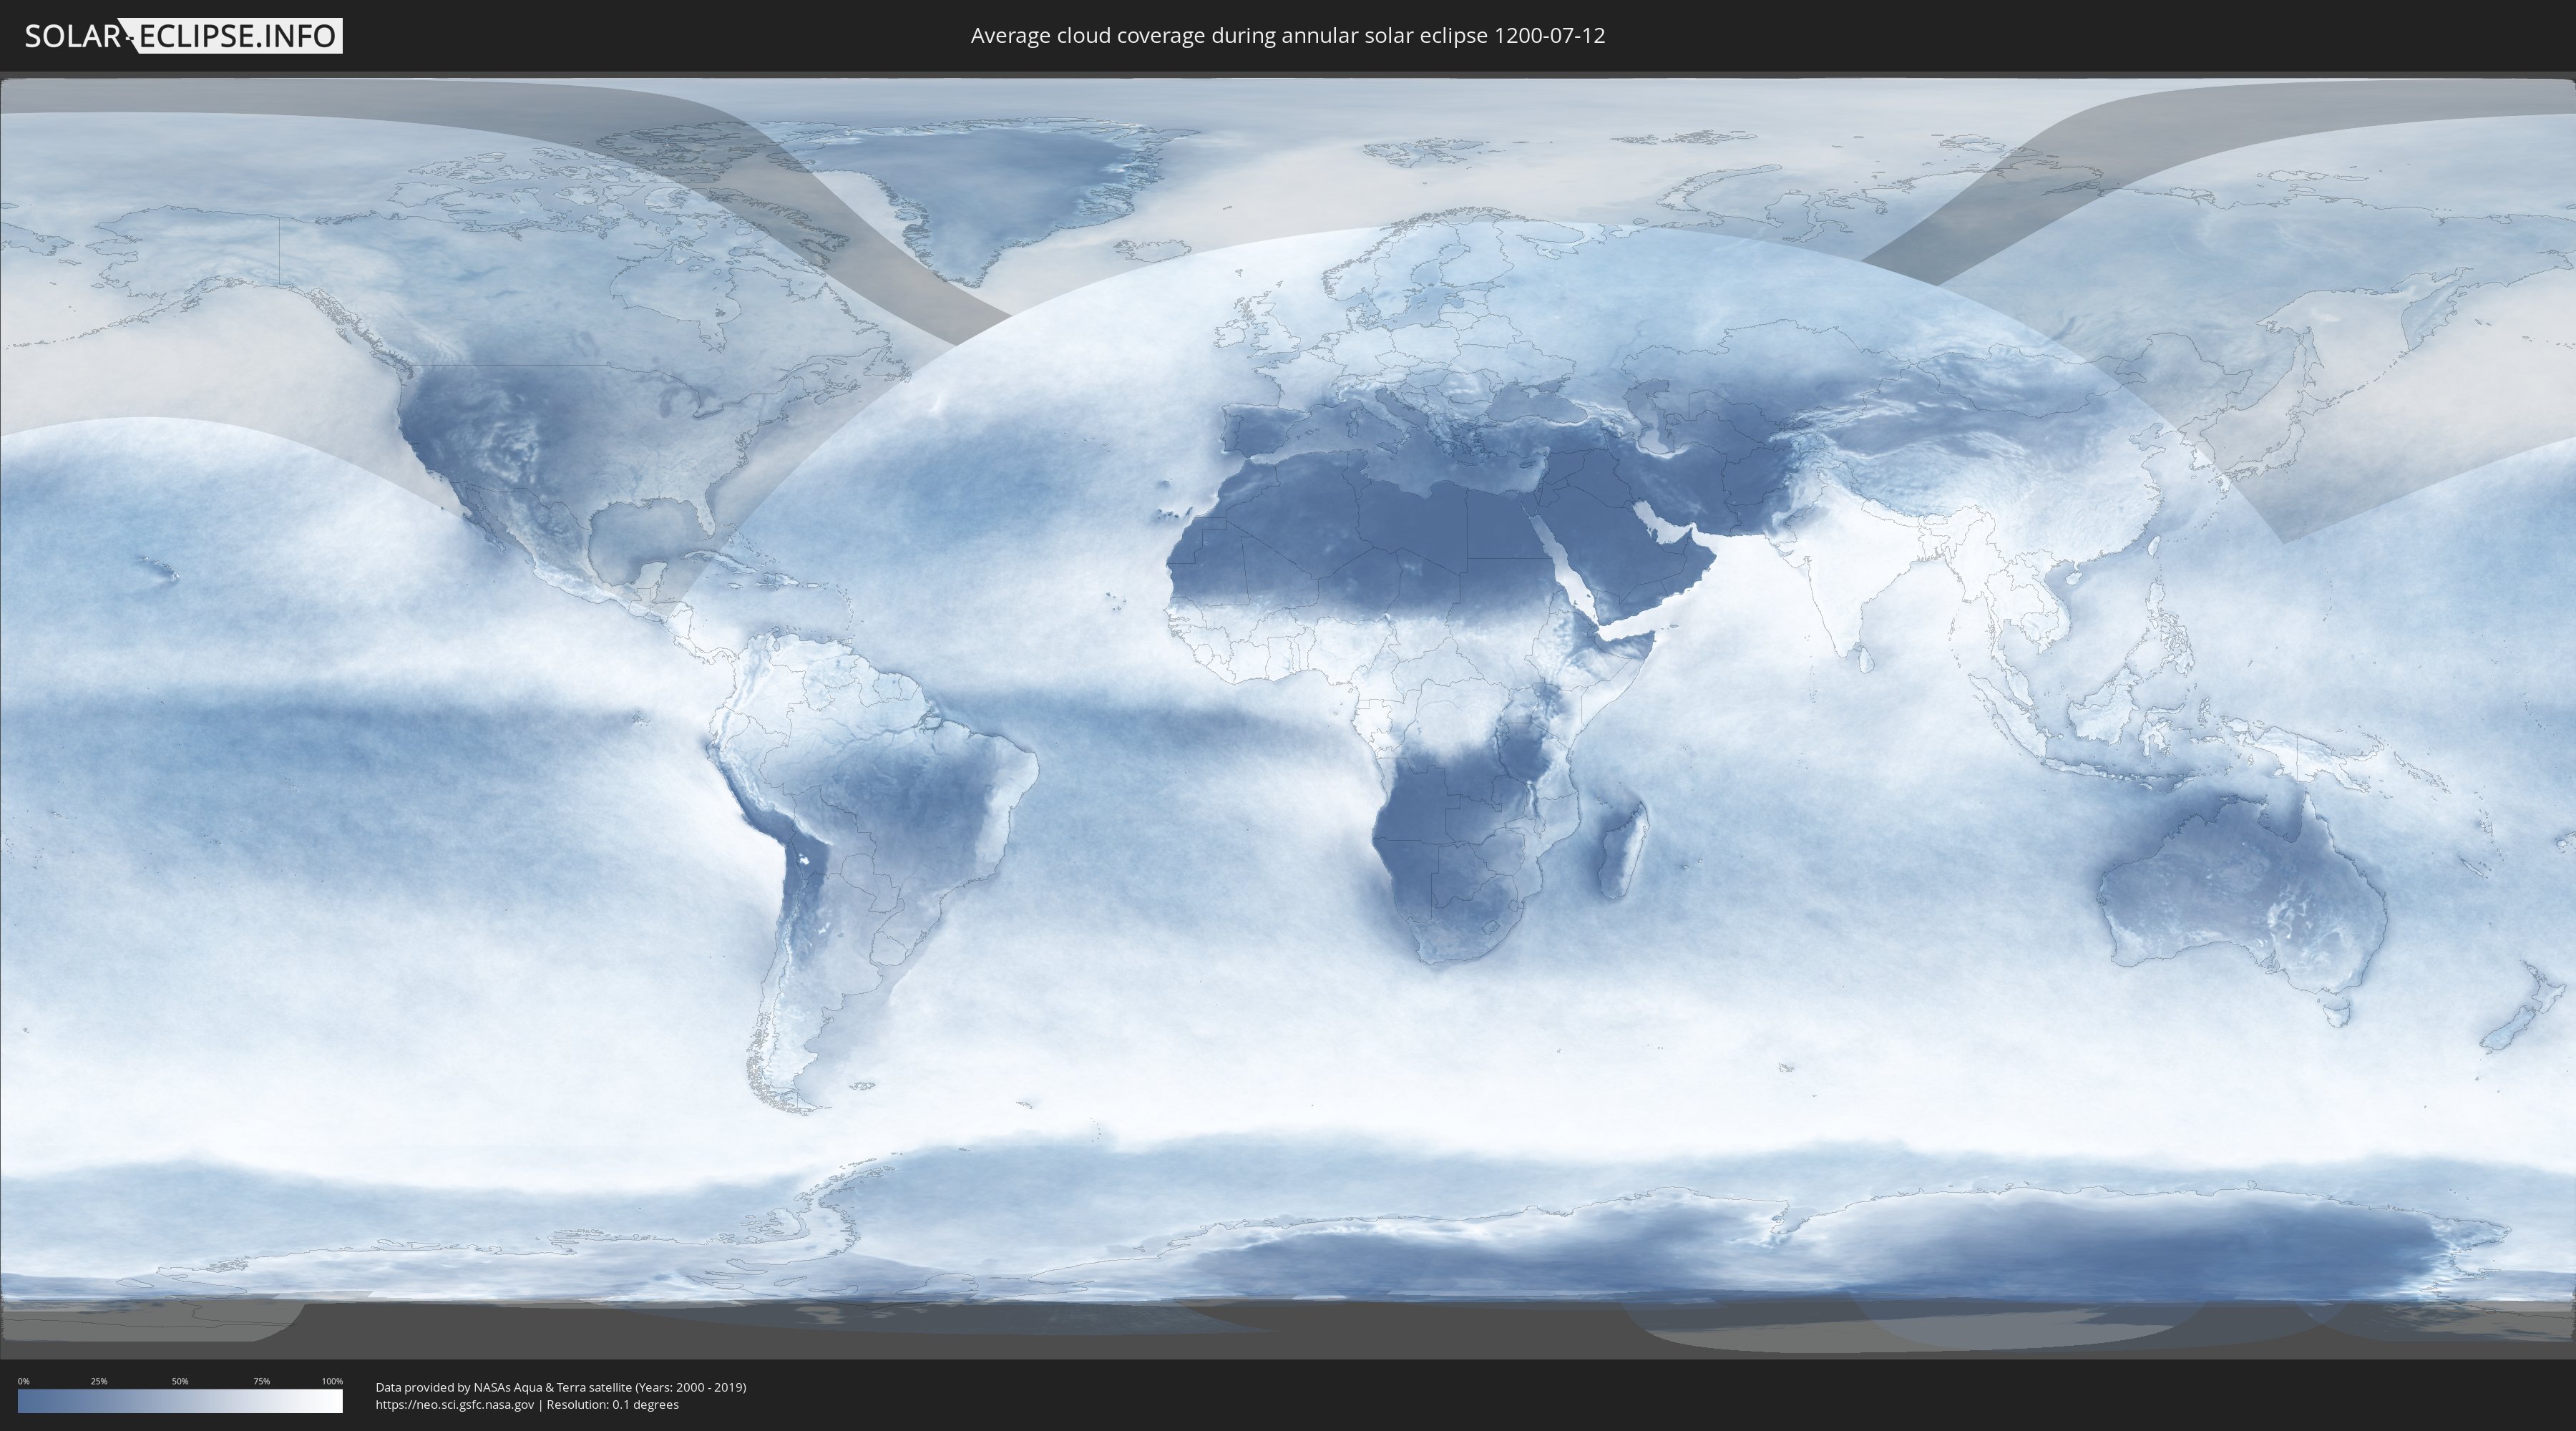Click the 25% legend label

[99, 1381]
